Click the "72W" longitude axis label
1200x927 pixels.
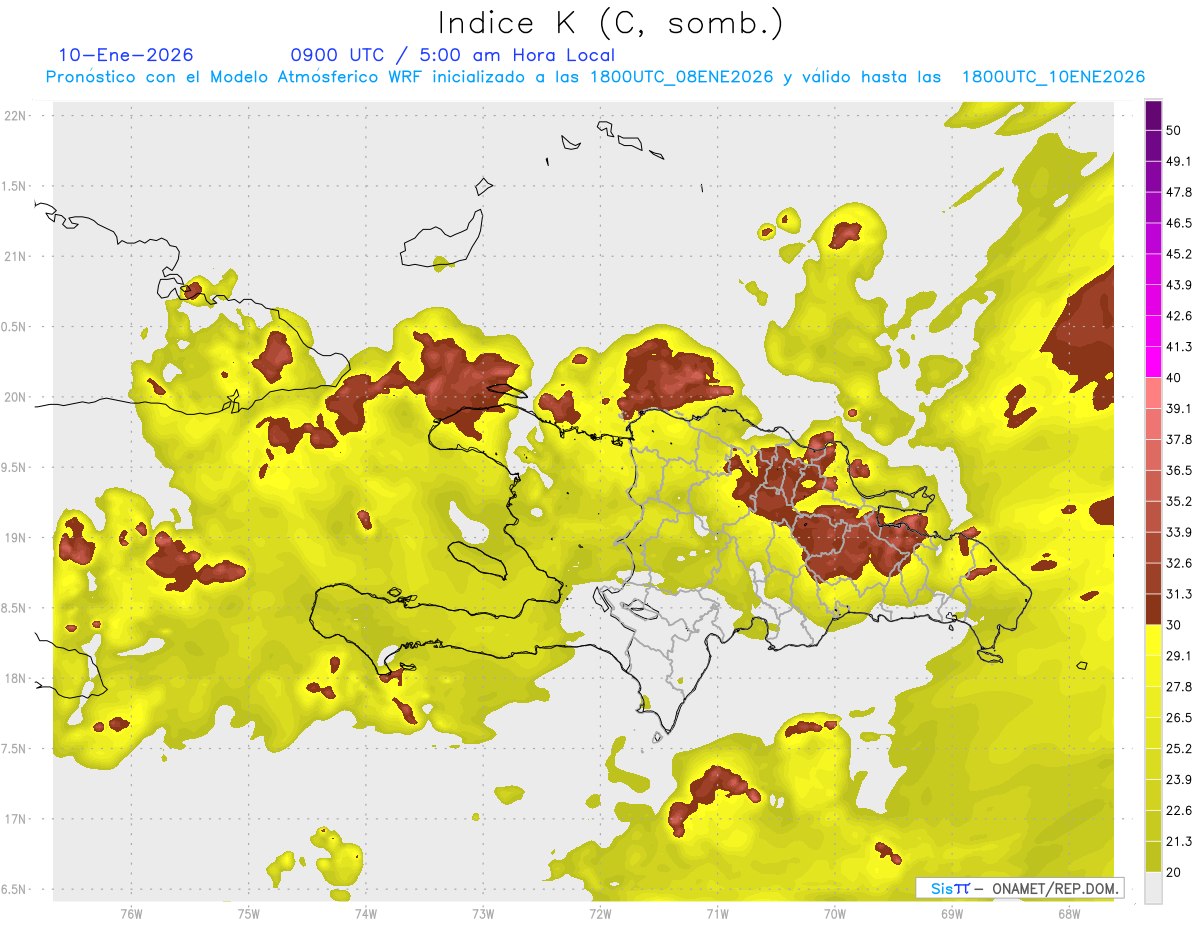[600, 914]
